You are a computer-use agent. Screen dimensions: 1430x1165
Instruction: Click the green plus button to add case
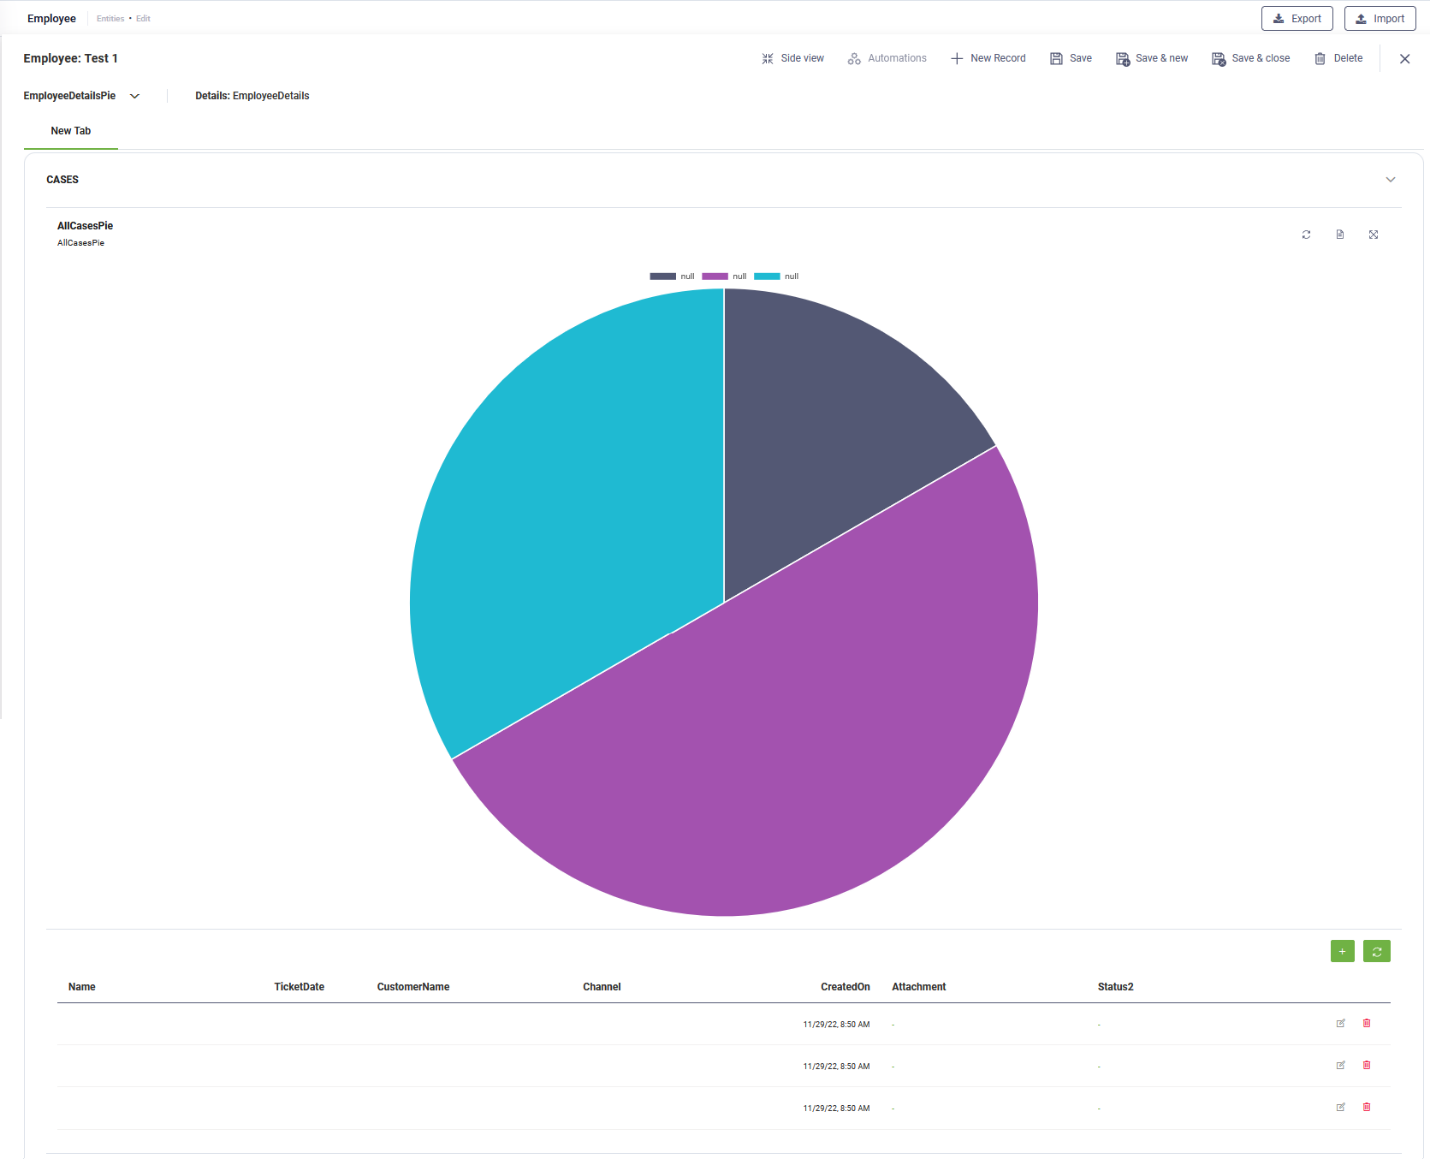tap(1342, 951)
